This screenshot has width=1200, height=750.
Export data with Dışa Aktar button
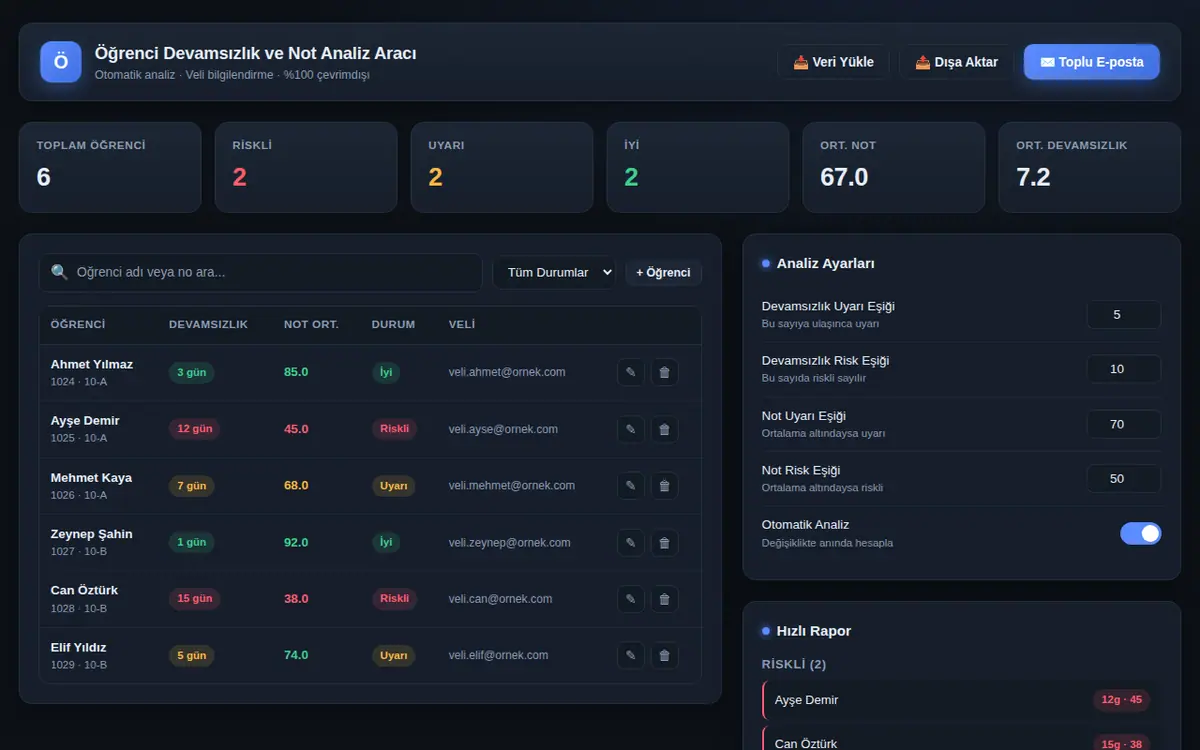[956, 62]
